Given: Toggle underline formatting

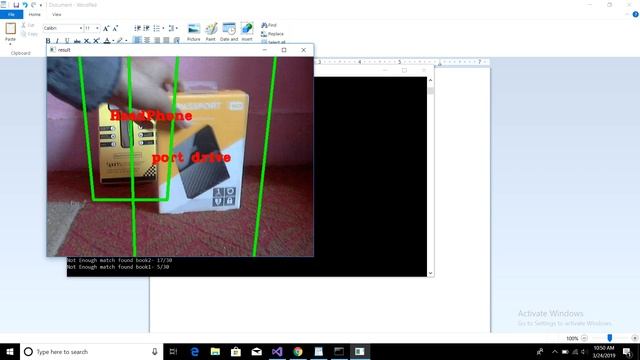Looking at the screenshot, I should pyautogui.click(x=67, y=40).
